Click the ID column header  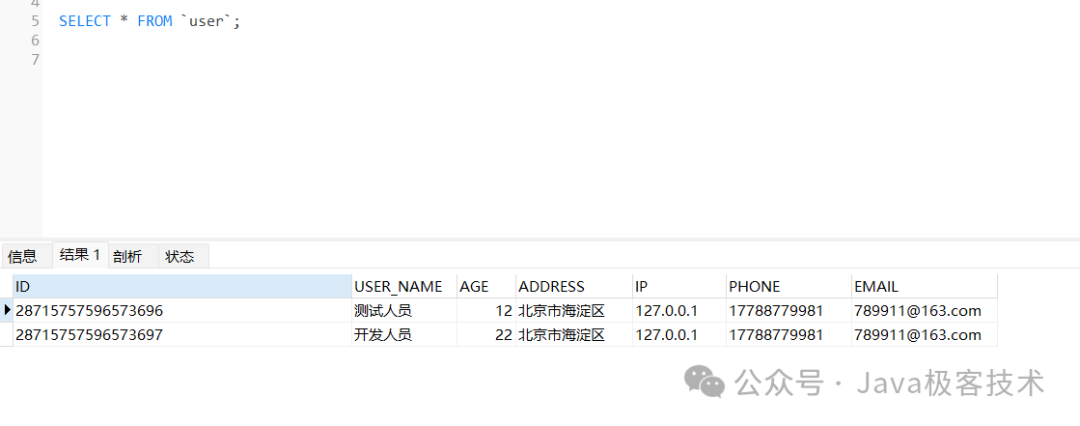[x=182, y=287]
